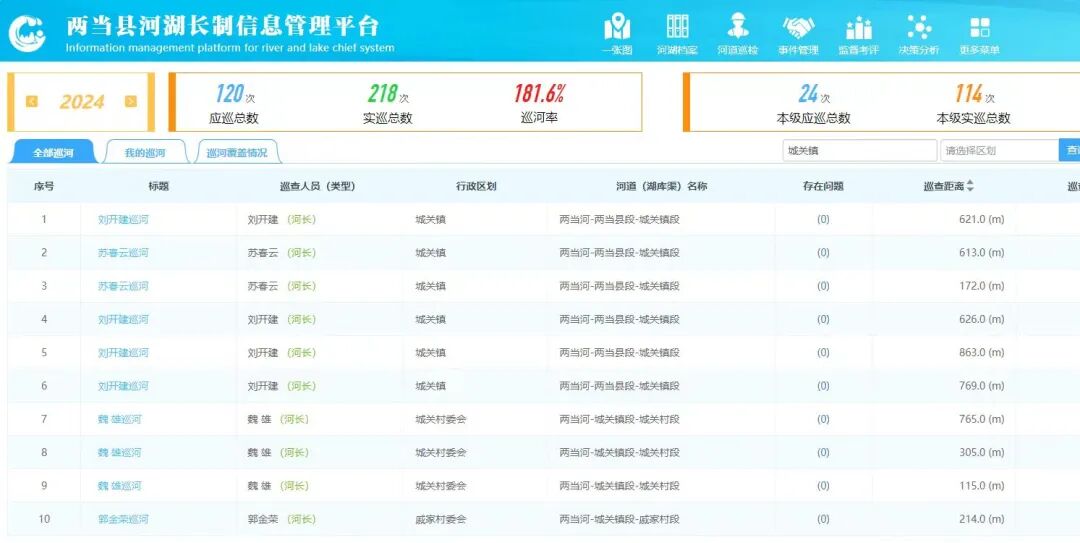Image resolution: width=1080 pixels, height=543 pixels.
Task: Open 魏雄巡河 link in row 7
Action: click(120, 419)
